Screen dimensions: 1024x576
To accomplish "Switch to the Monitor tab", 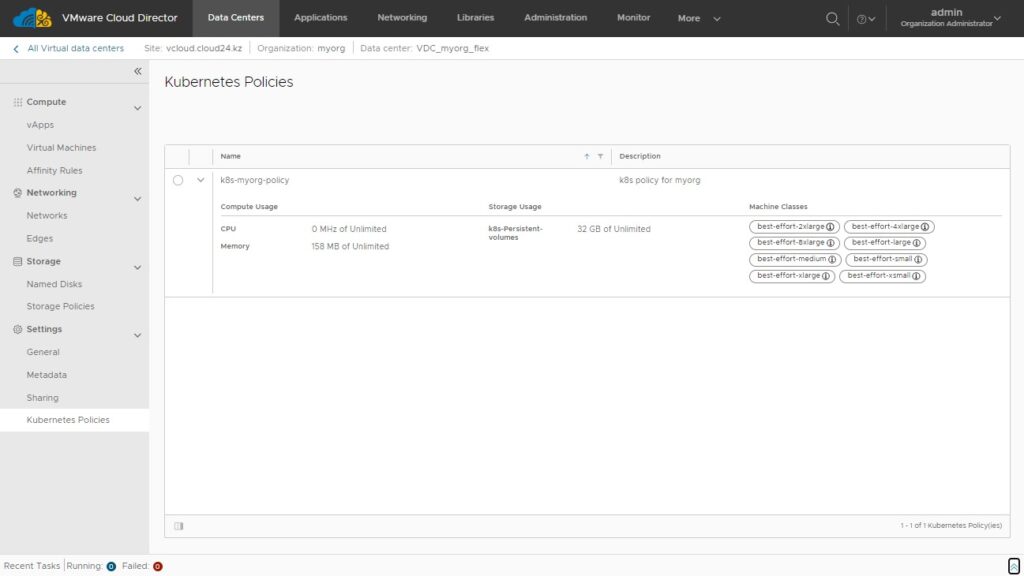I will click(x=633, y=18).
